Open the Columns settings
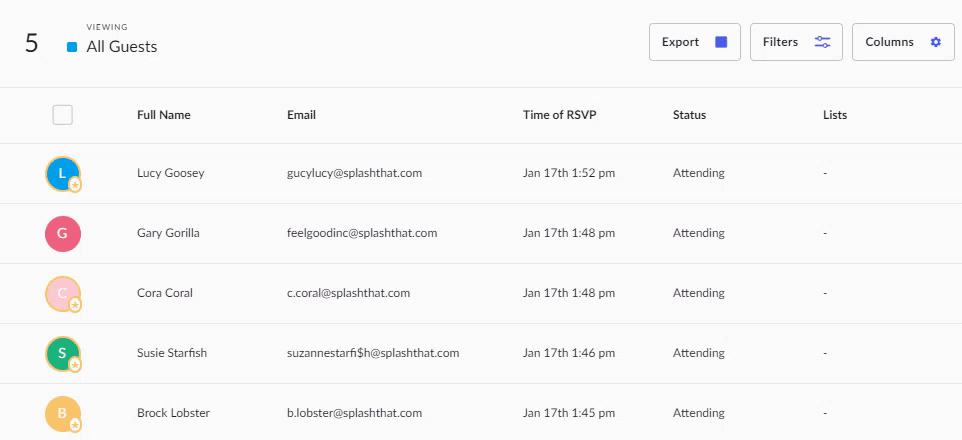This screenshot has width=962, height=440. [902, 42]
